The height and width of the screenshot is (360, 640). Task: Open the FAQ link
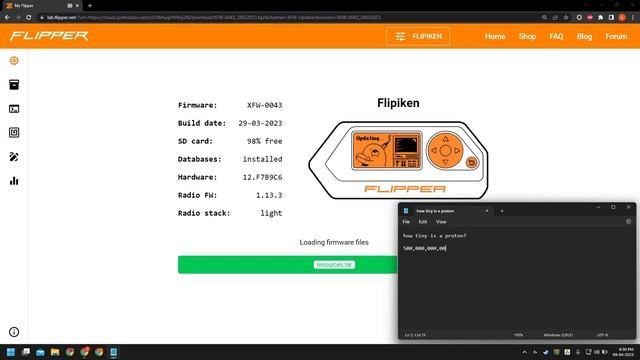click(556, 36)
